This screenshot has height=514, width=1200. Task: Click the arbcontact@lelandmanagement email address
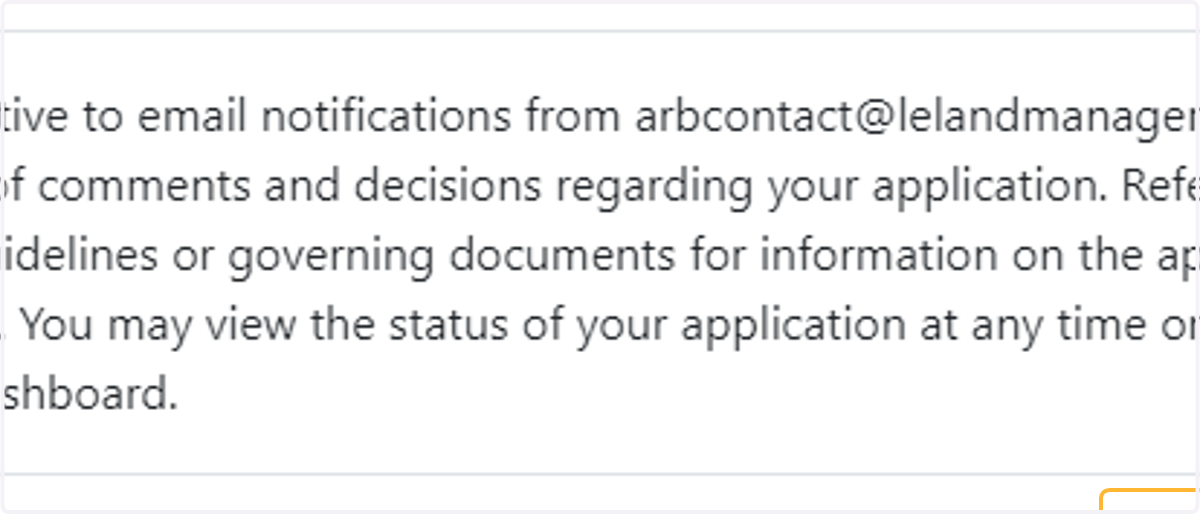pos(917,117)
